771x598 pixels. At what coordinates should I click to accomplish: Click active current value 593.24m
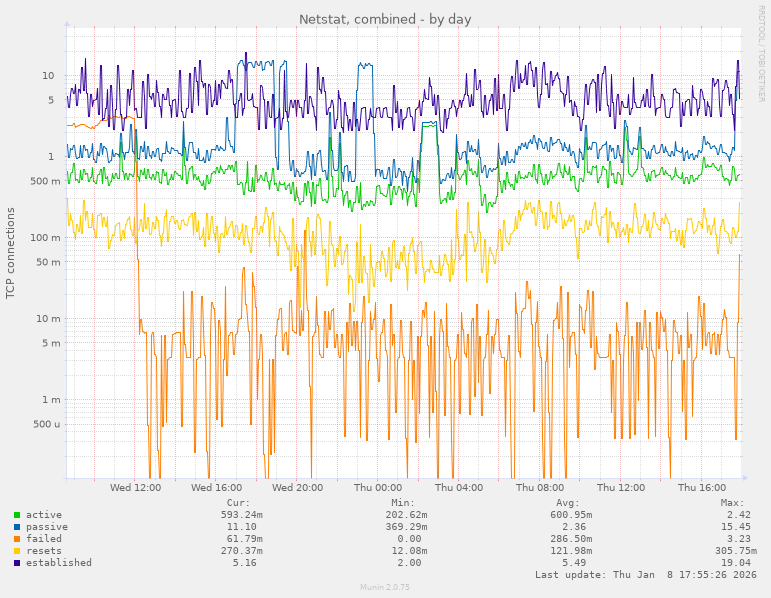tap(241, 515)
